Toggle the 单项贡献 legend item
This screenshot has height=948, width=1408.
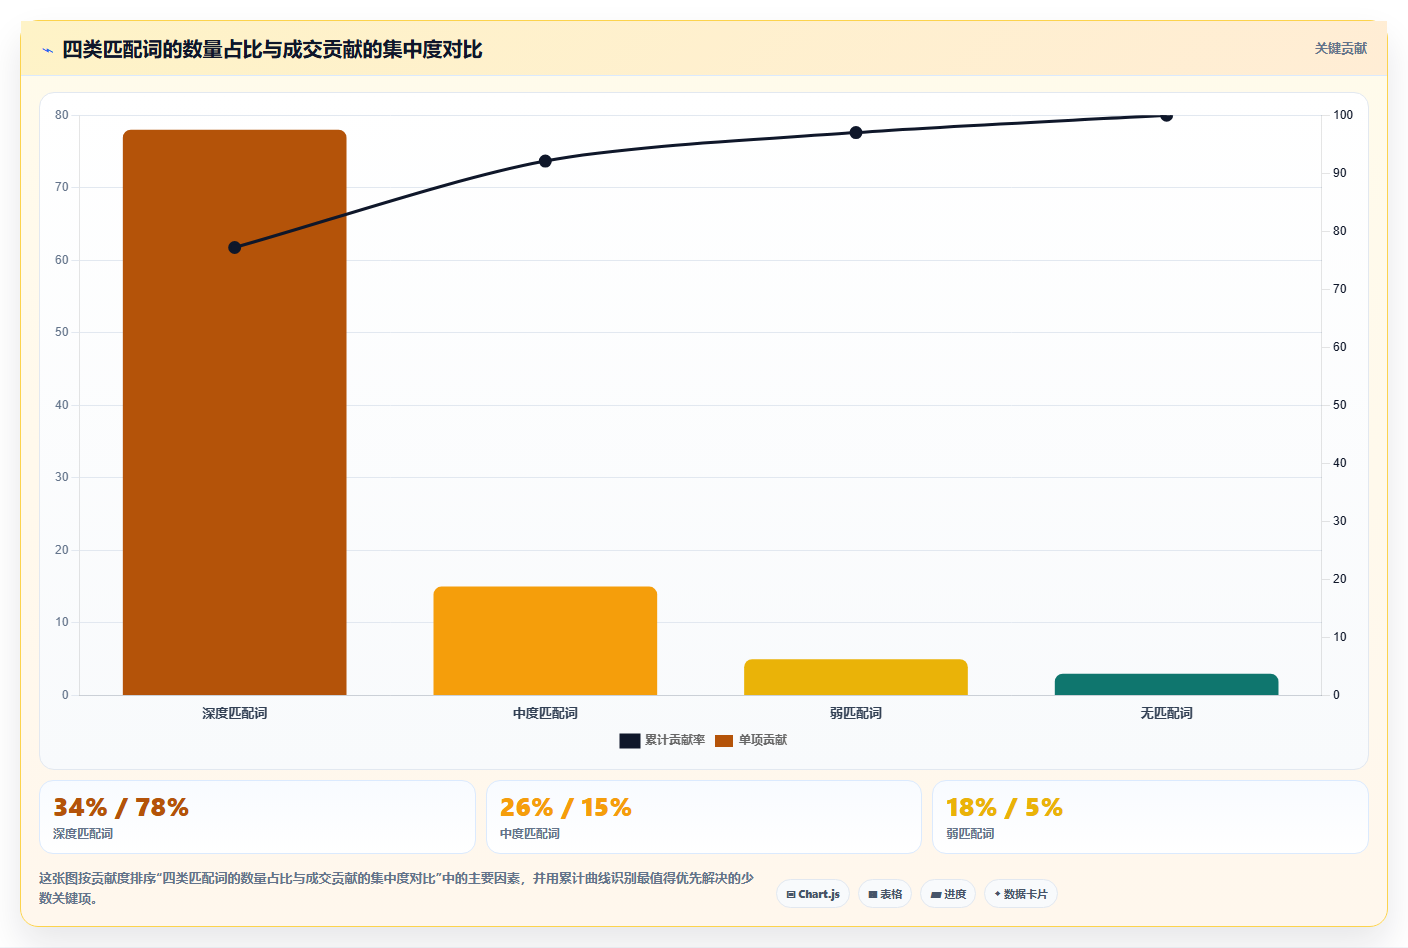tap(751, 740)
